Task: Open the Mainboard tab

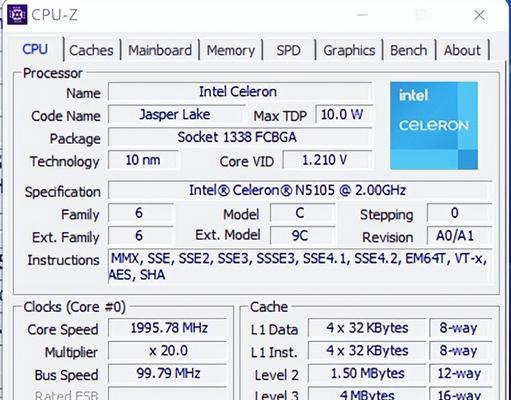Action: (160, 50)
